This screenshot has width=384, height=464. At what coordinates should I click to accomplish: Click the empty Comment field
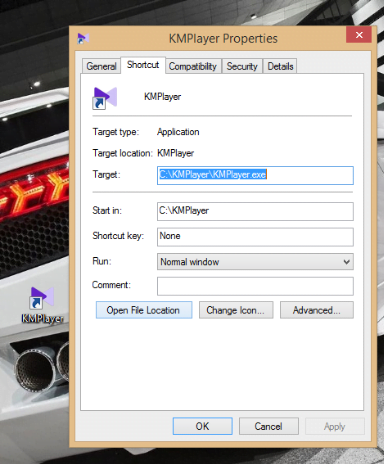(x=255, y=286)
